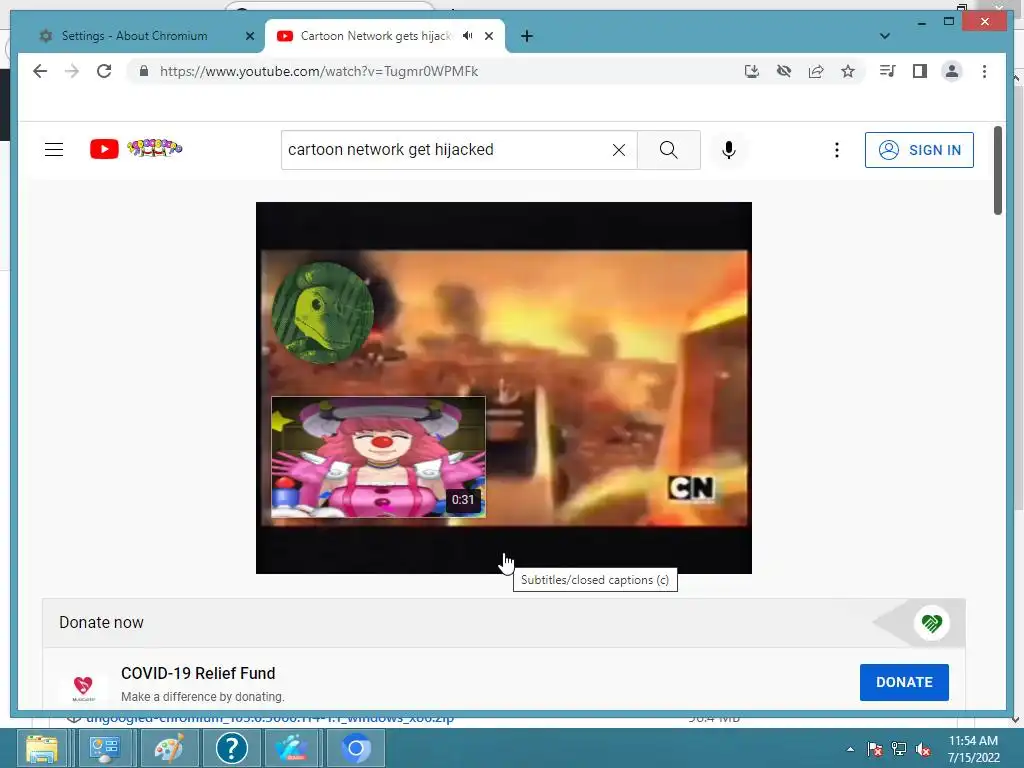
Task: Launch Paint from the taskbar
Action: pos(168,748)
